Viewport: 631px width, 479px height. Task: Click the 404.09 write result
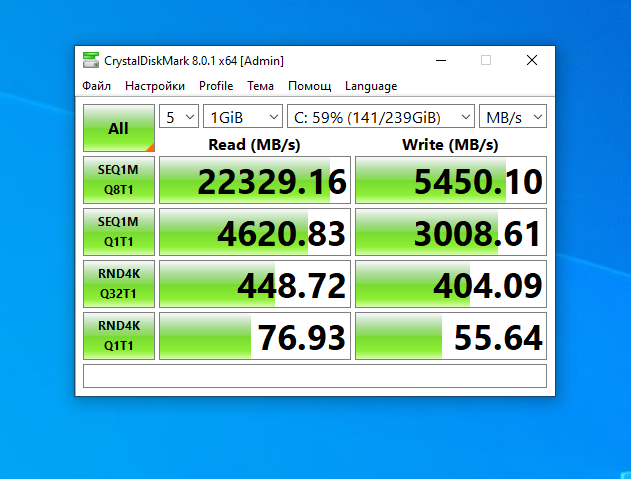click(x=451, y=284)
